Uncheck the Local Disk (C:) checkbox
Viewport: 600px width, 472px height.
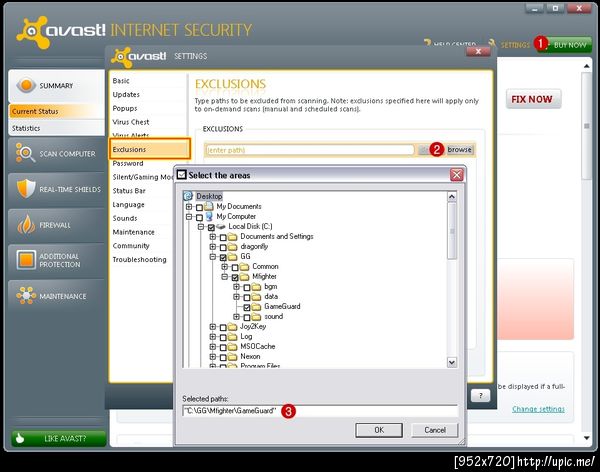point(211,227)
